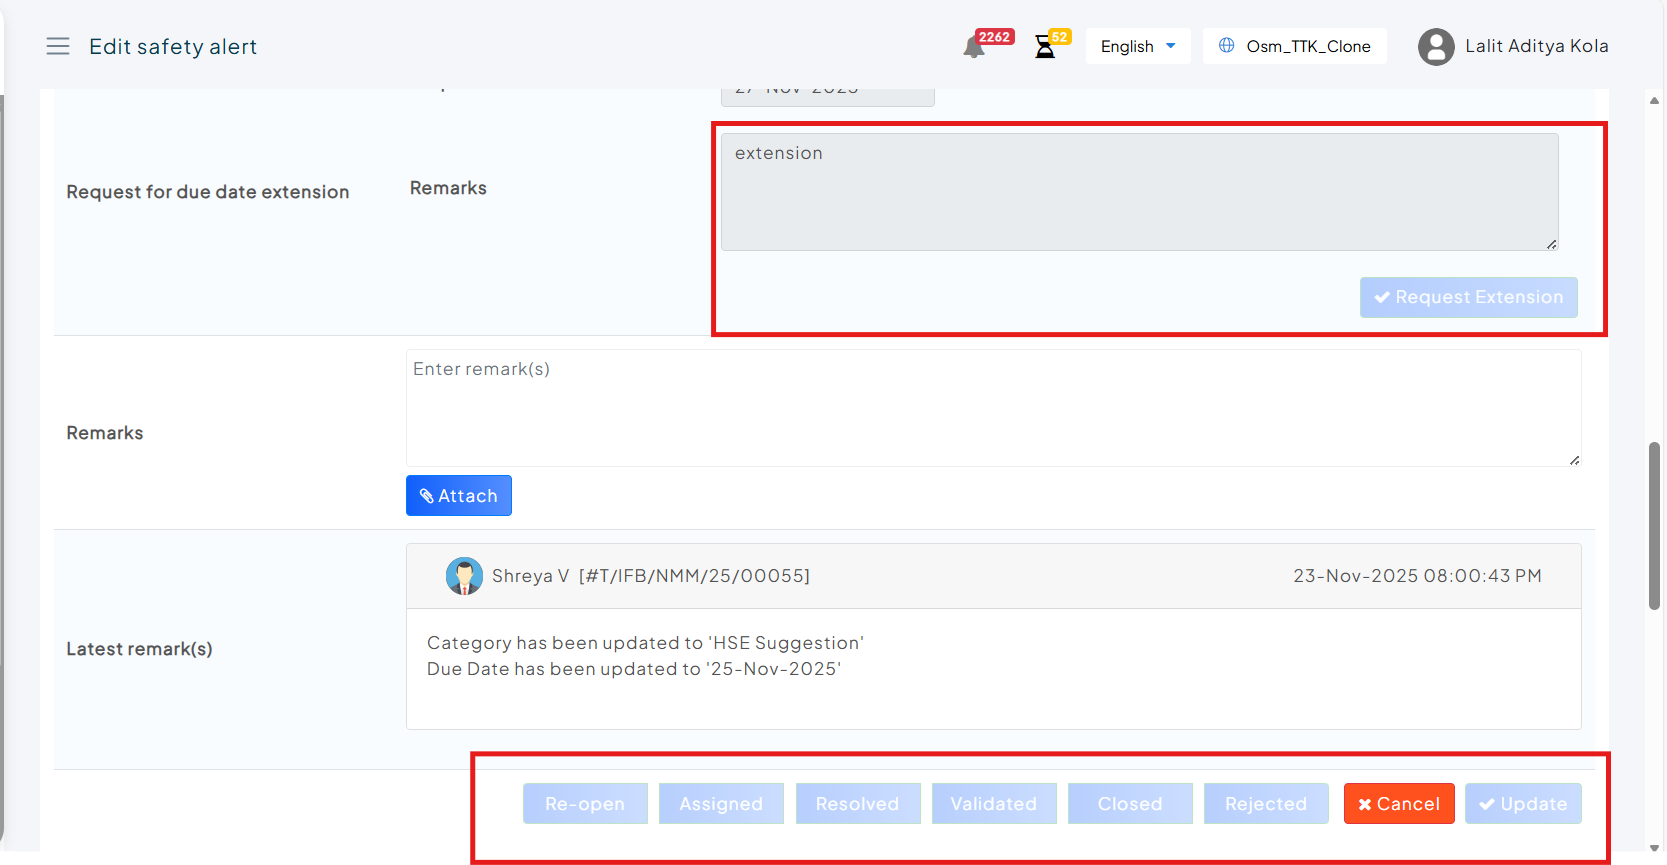
Task: Set the alert status to Closed
Action: [1130, 804]
